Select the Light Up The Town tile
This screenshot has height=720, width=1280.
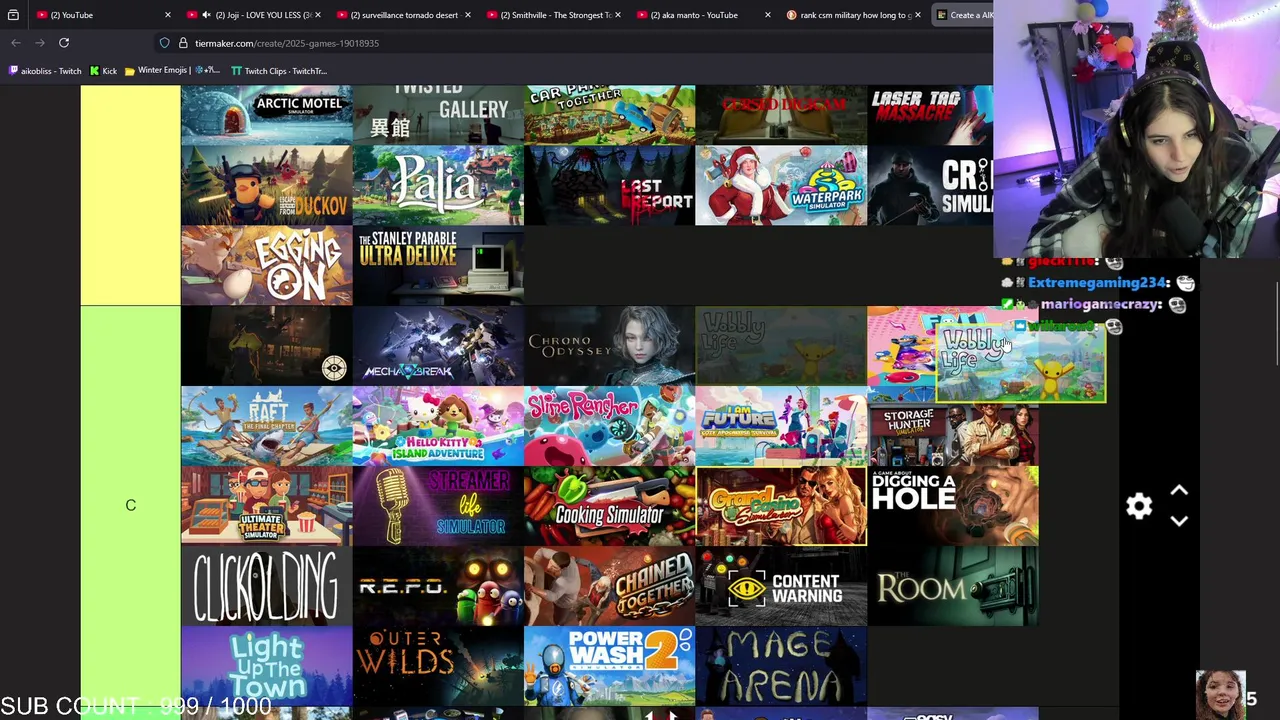(x=267, y=666)
